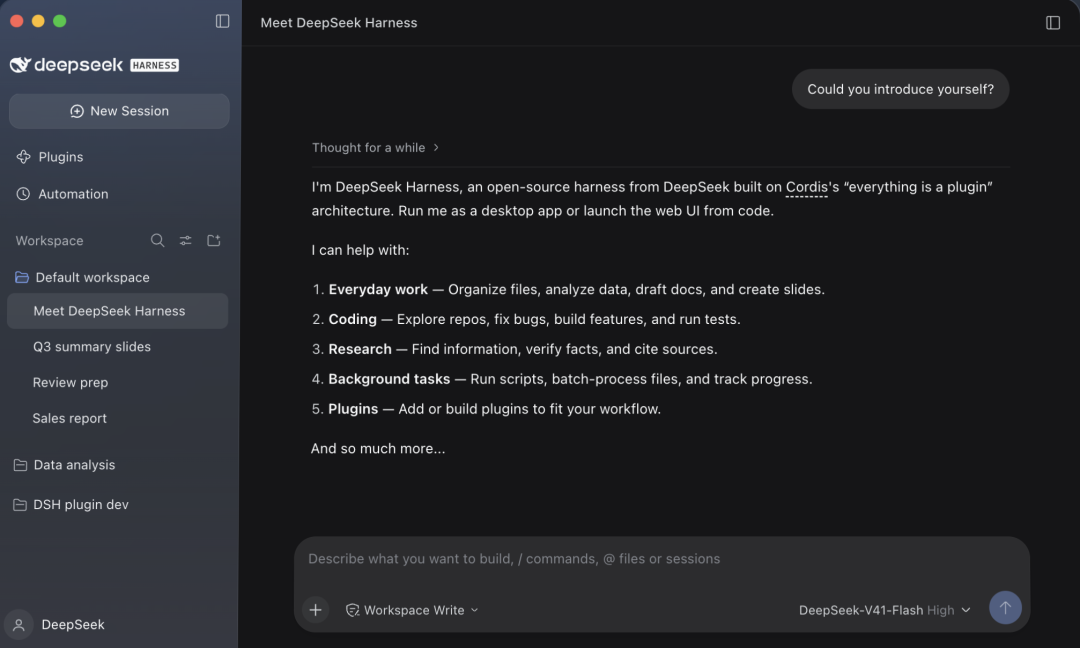Click the plus attach button in composer
Image resolution: width=1080 pixels, height=648 pixels.
[315, 609]
